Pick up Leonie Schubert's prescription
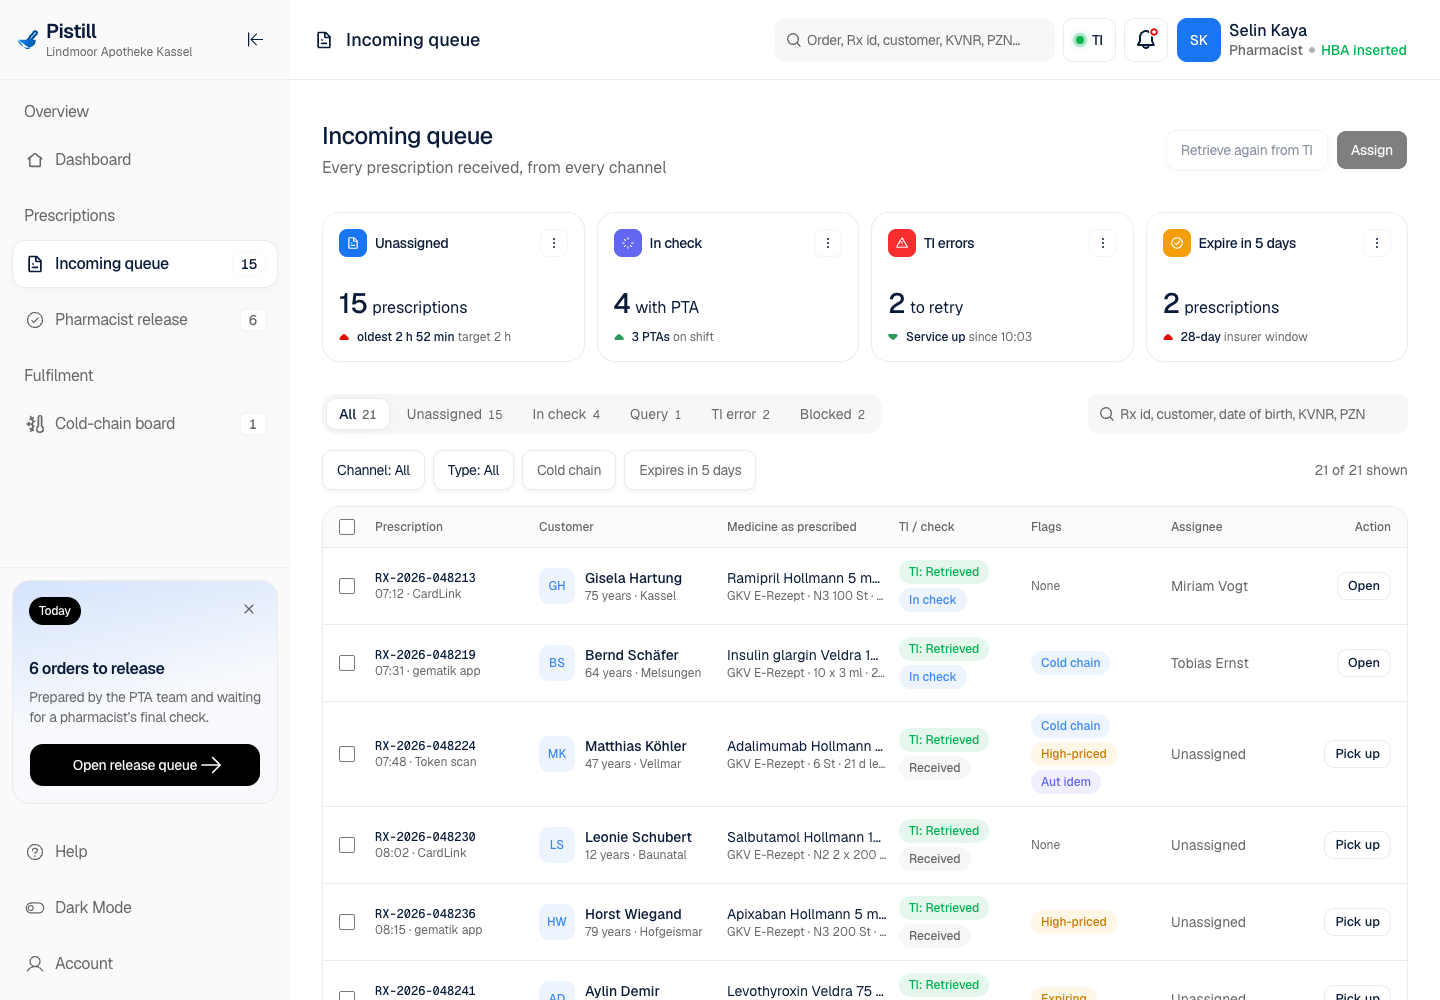 point(1357,845)
